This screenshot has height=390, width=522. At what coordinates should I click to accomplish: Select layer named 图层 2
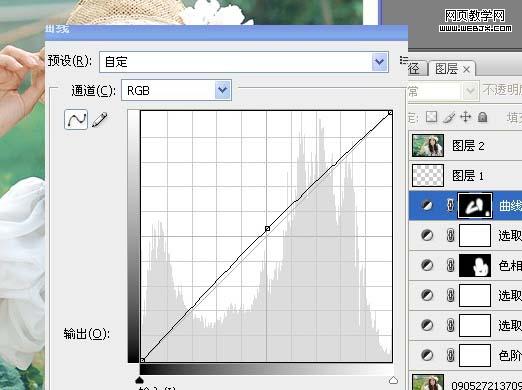(468, 146)
